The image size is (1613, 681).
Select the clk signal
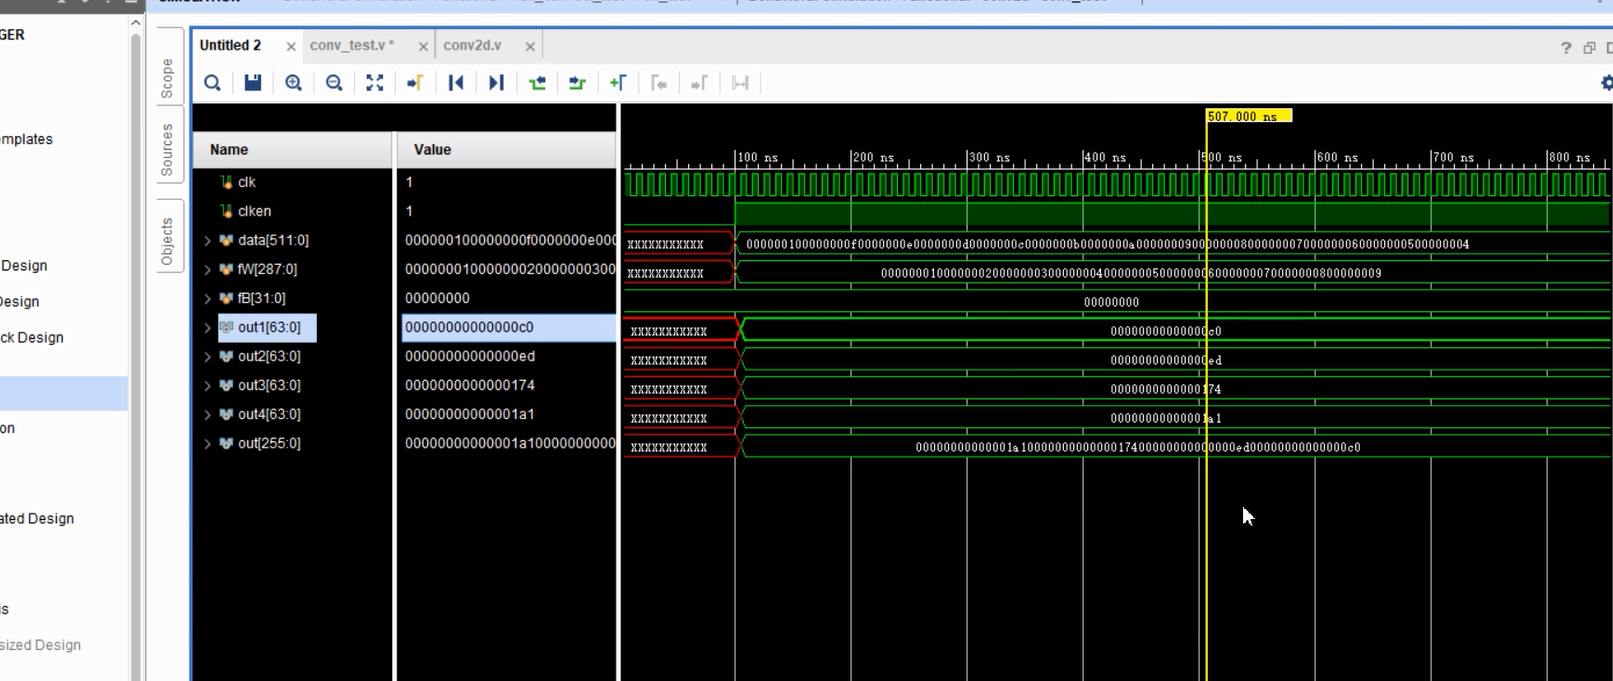point(247,182)
